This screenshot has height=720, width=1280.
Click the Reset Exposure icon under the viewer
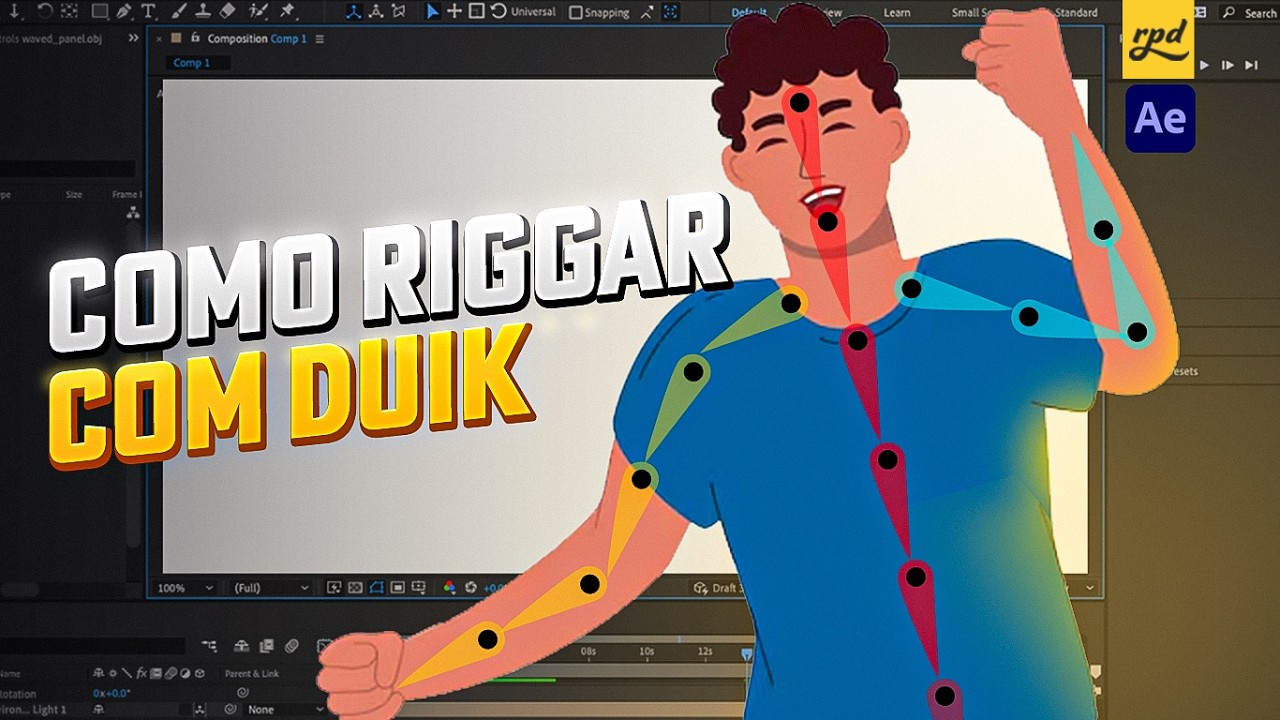pyautogui.click(x=470, y=588)
